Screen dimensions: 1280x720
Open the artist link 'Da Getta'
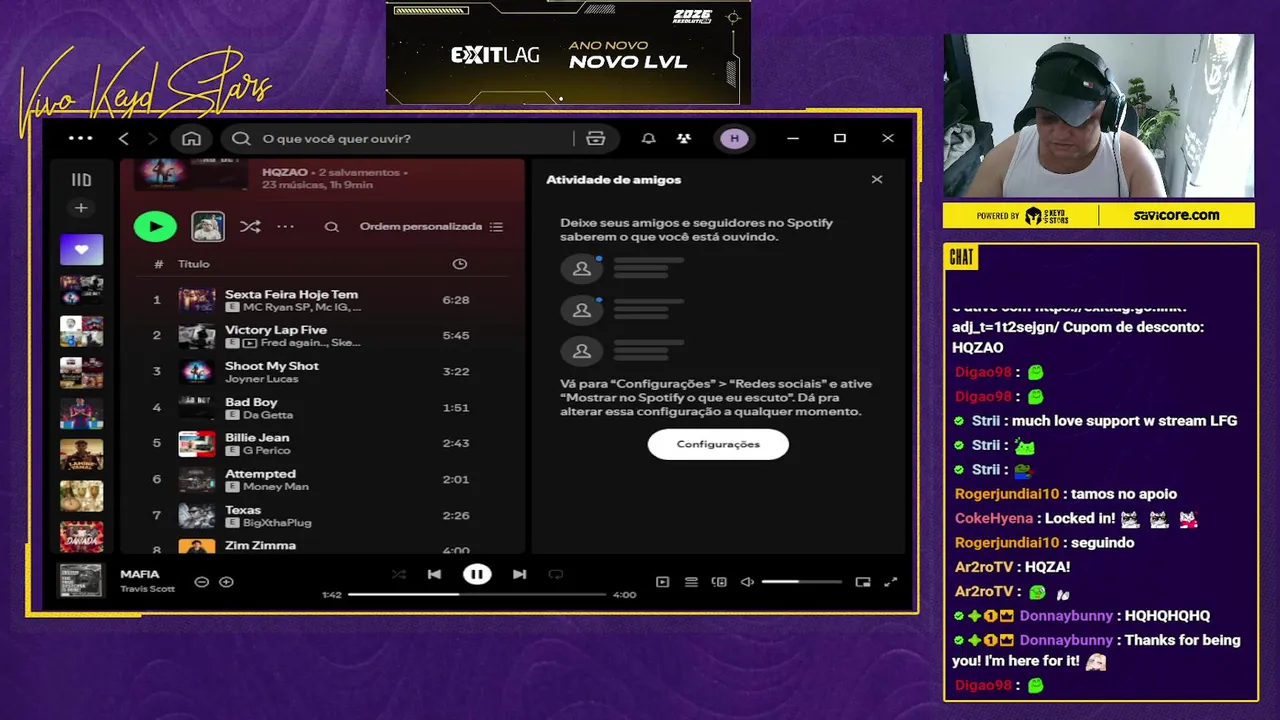point(268,415)
